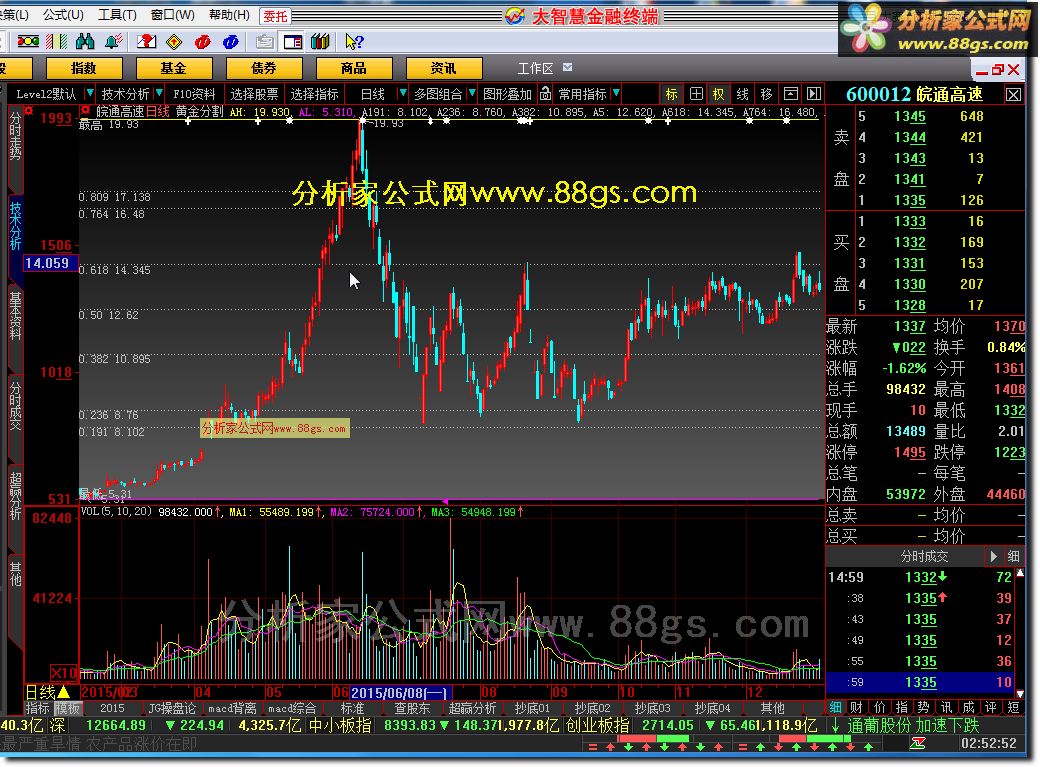Switch to the 技术分析 side tab
This screenshot has width=1040, height=767.
(x=15, y=226)
